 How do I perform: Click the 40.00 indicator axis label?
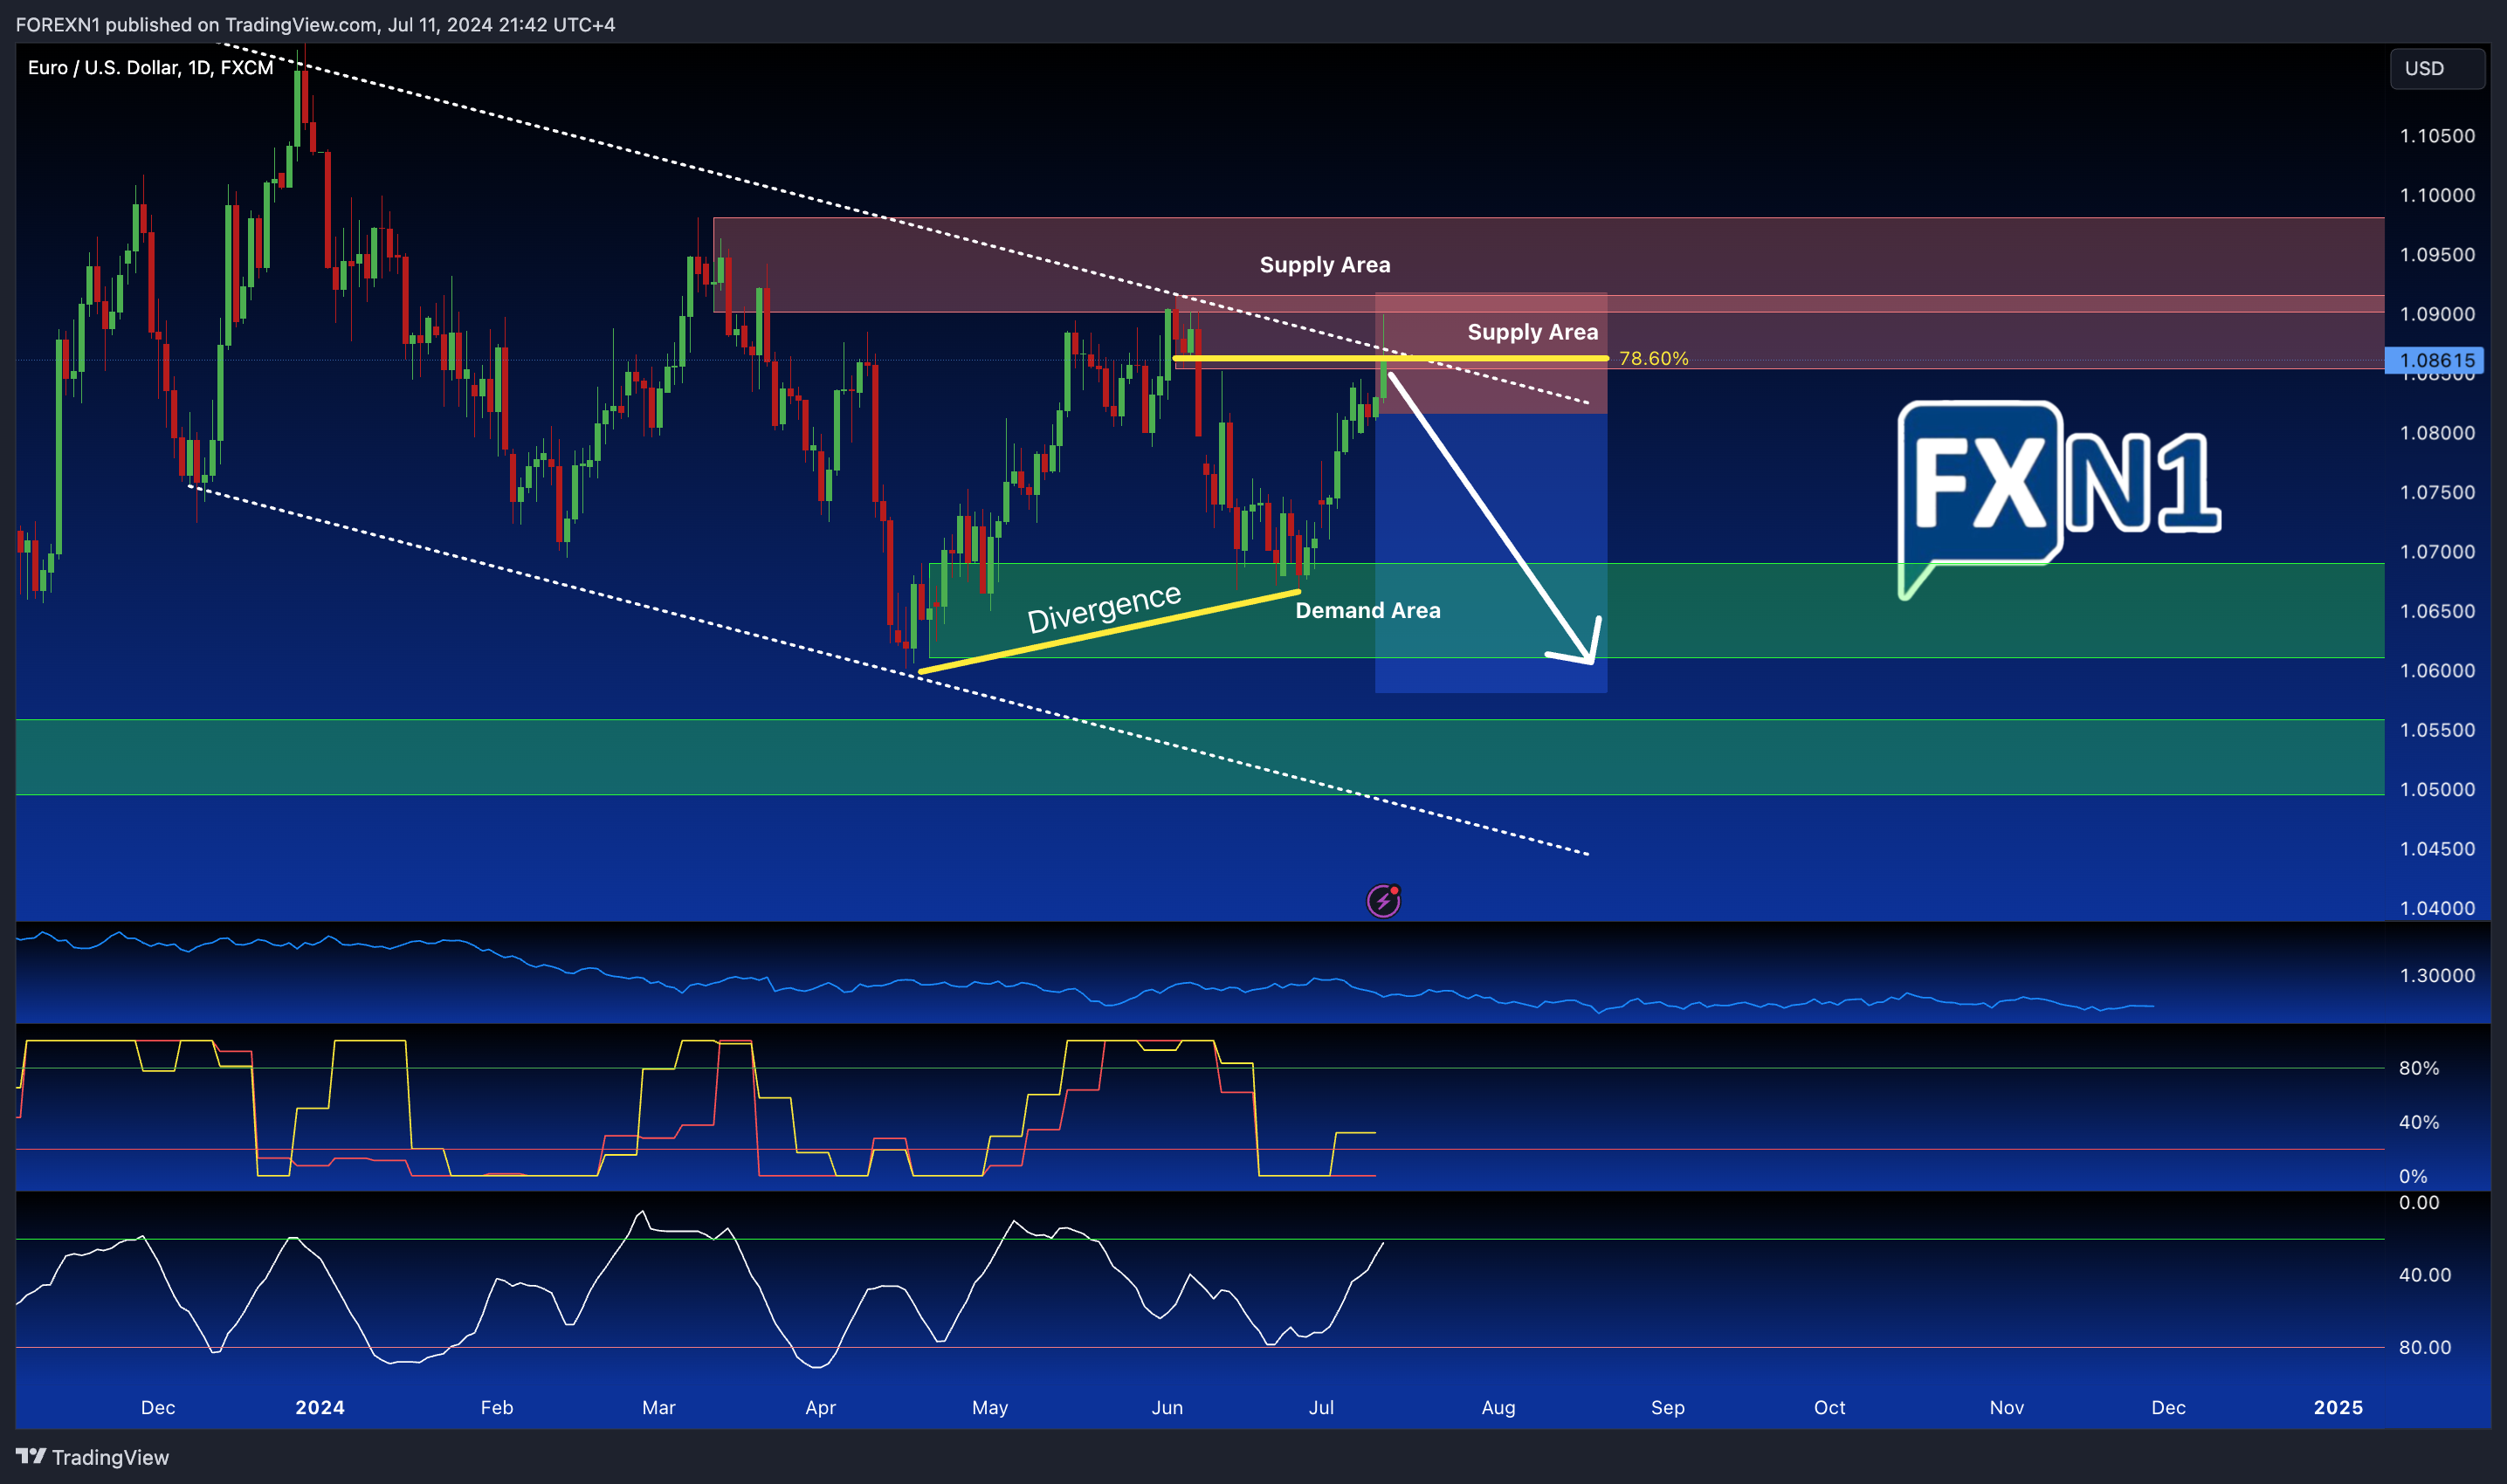(x=2424, y=1275)
